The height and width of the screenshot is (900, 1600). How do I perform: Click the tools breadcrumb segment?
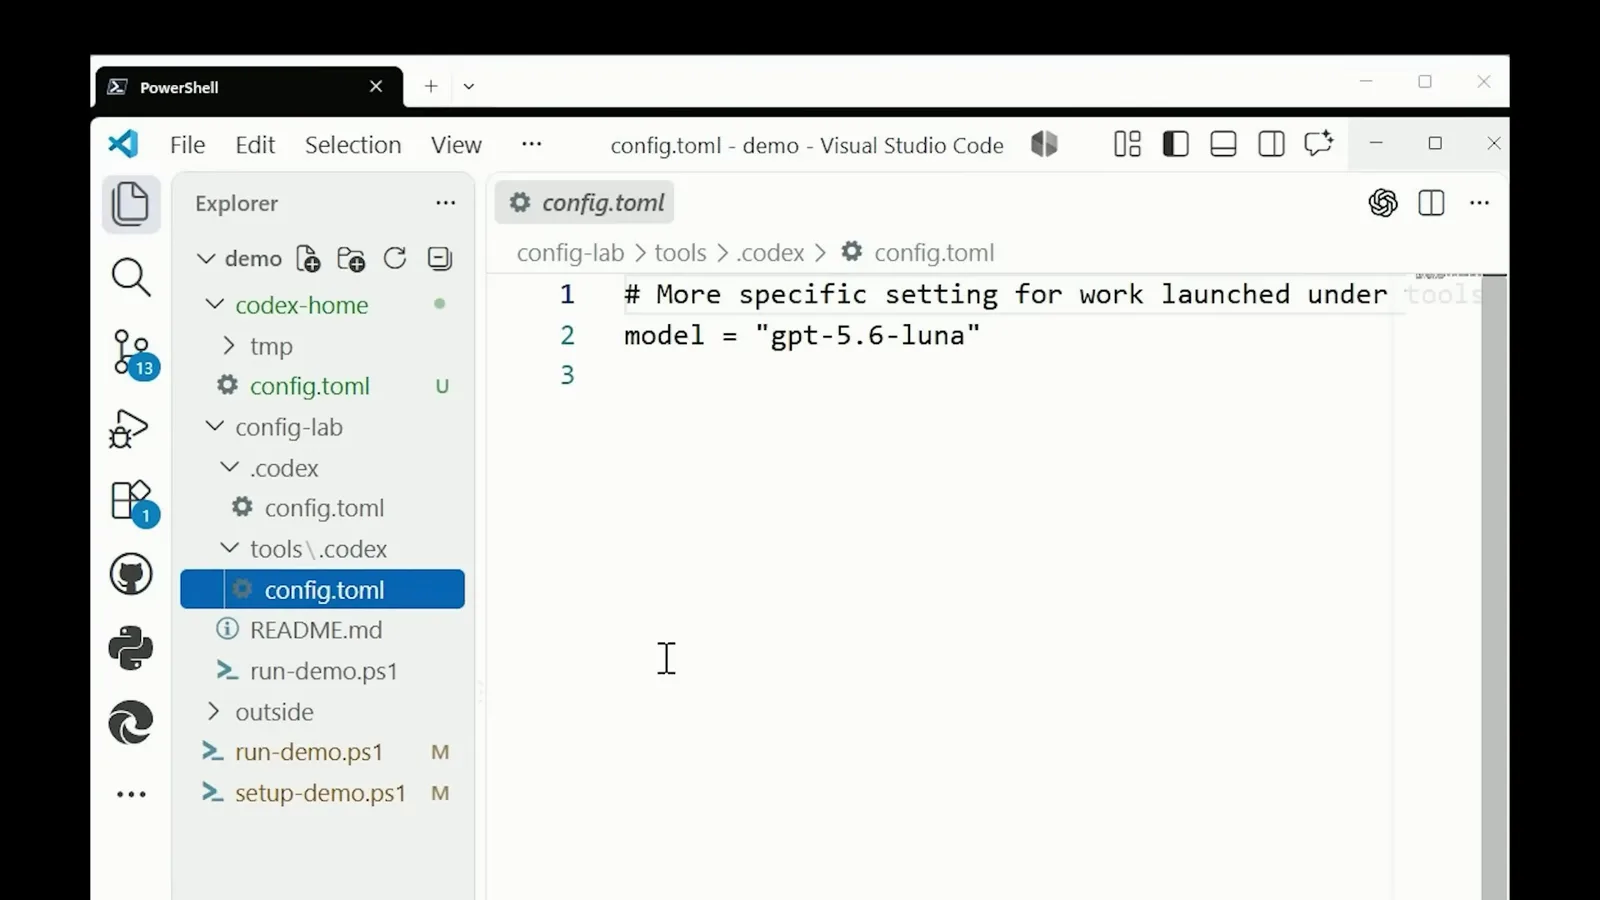coord(680,253)
